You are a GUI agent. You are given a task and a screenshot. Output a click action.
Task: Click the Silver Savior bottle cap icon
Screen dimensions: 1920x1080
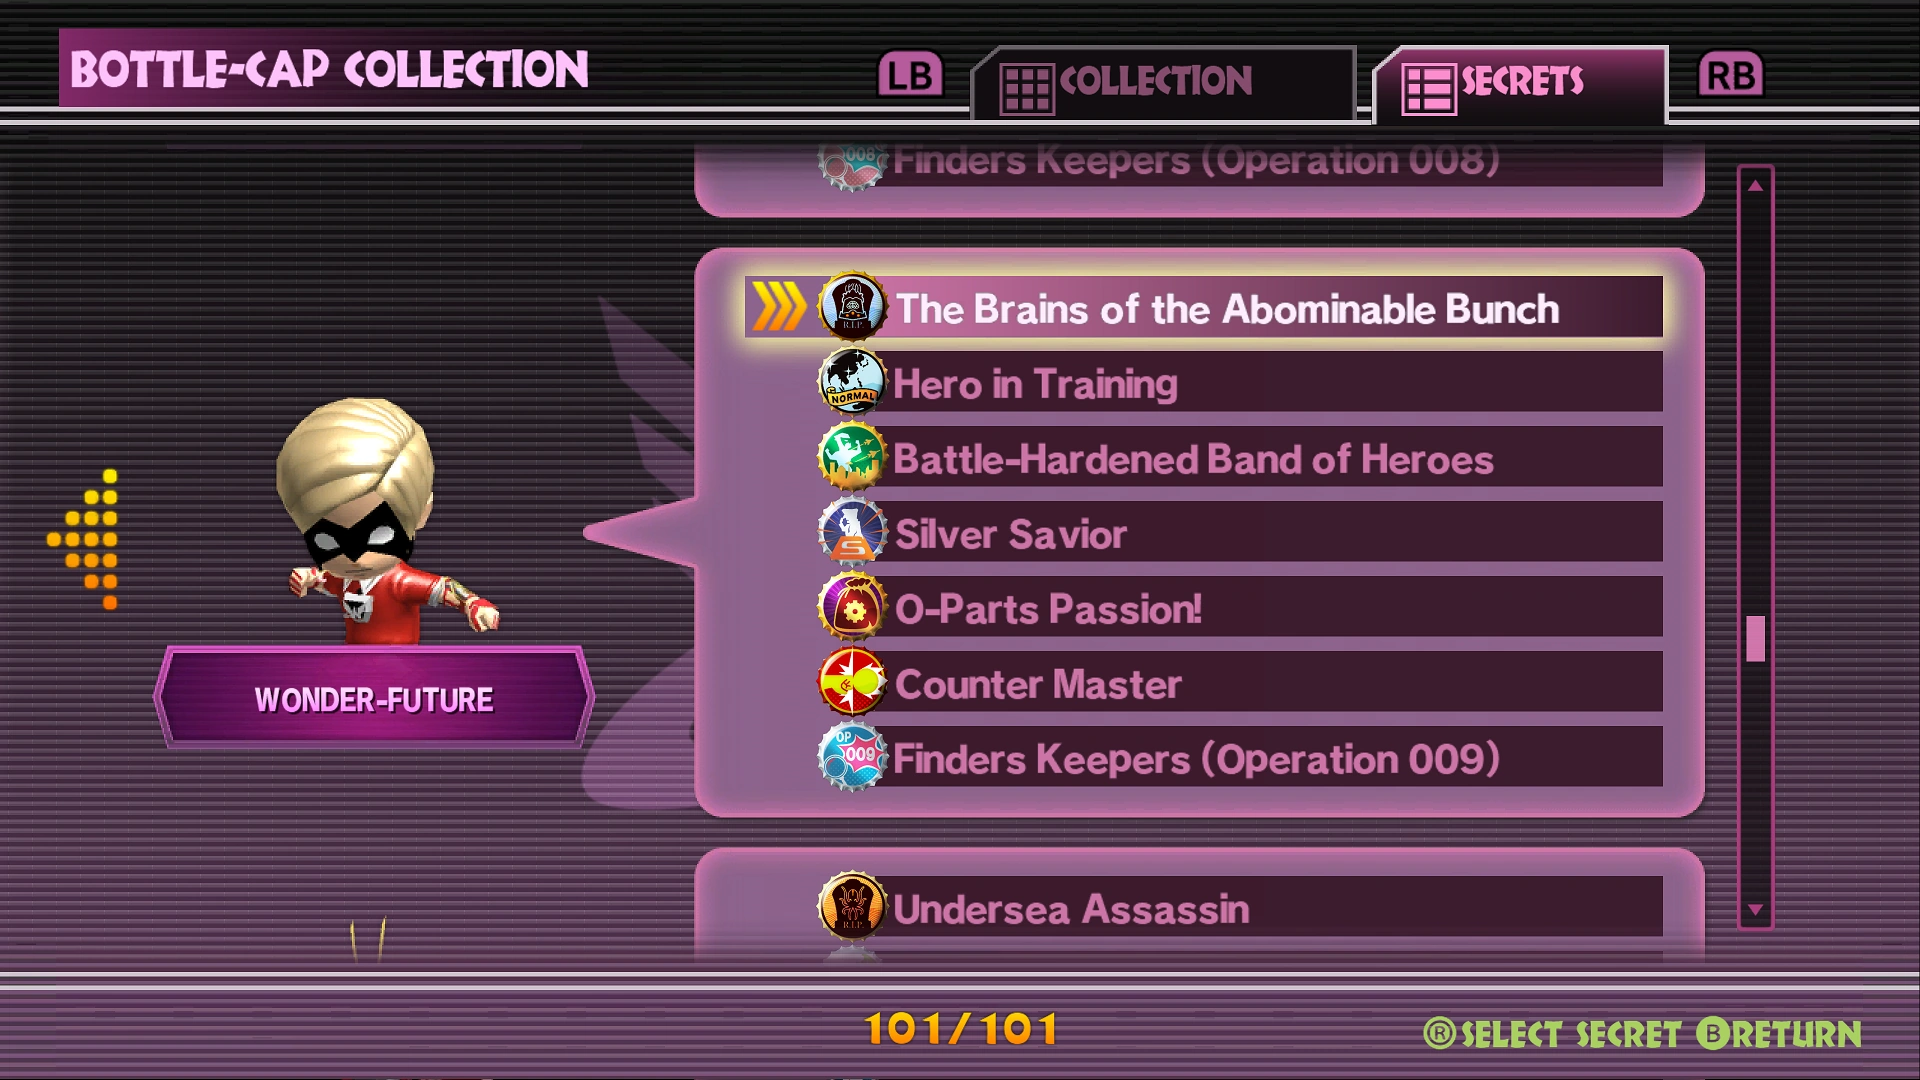click(x=852, y=532)
